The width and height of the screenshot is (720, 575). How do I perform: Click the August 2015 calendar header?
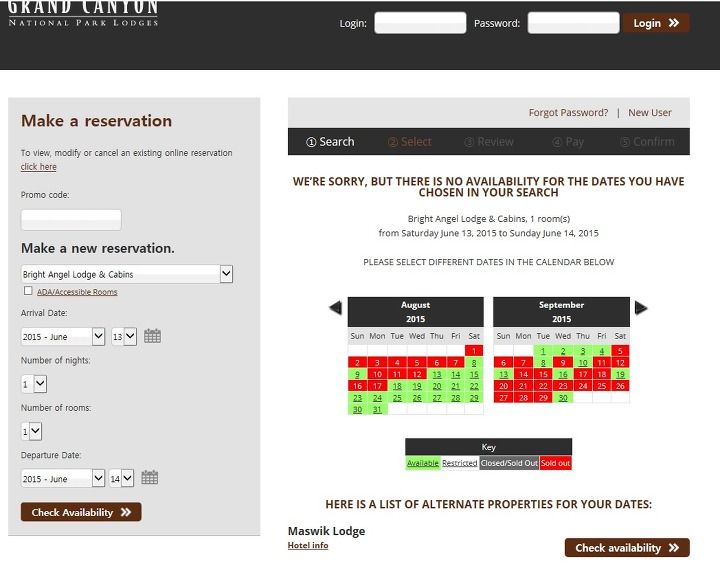pyautogui.click(x=416, y=312)
